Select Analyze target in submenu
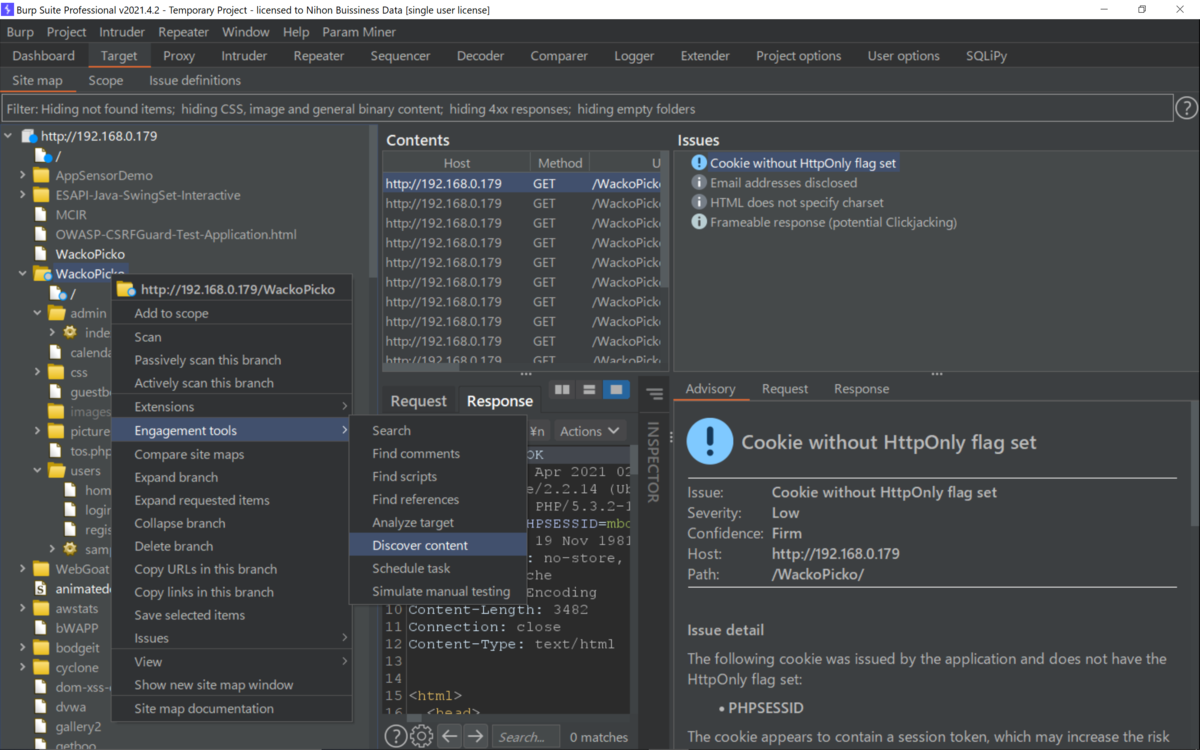This screenshot has width=1200, height=750. [437, 522]
